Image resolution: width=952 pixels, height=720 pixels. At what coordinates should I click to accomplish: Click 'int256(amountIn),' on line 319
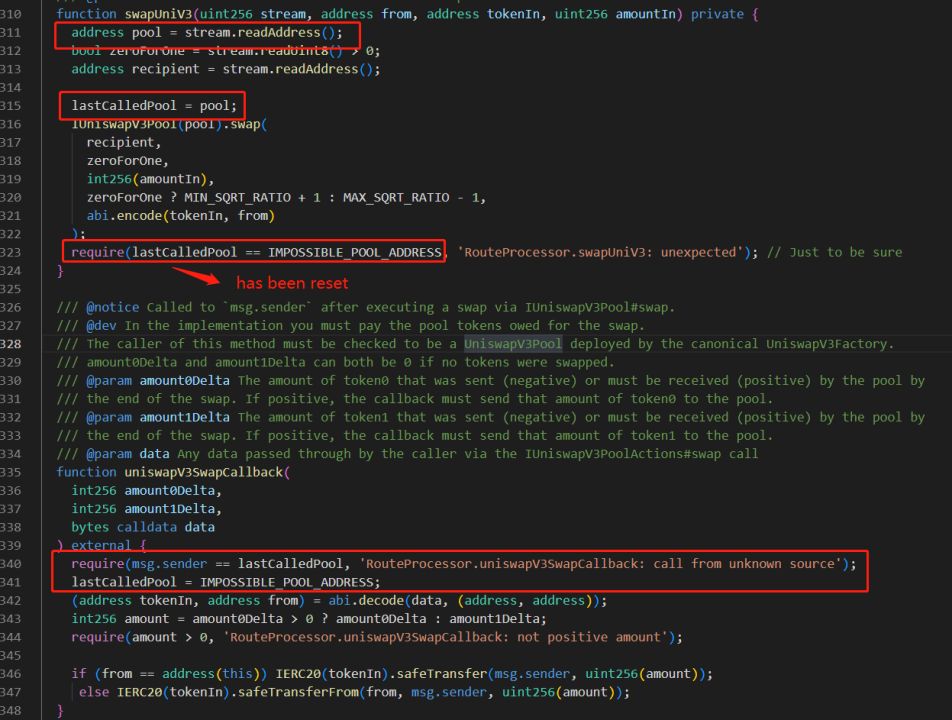[x=151, y=179]
